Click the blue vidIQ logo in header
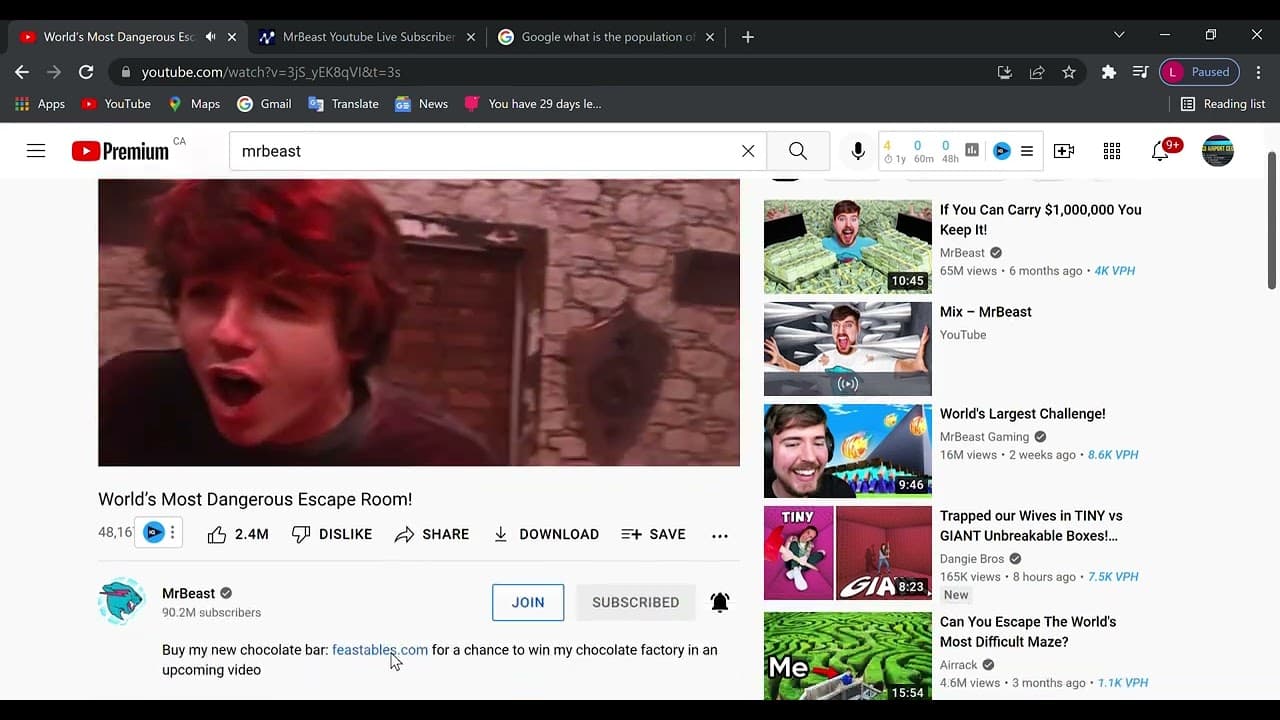 [1002, 151]
